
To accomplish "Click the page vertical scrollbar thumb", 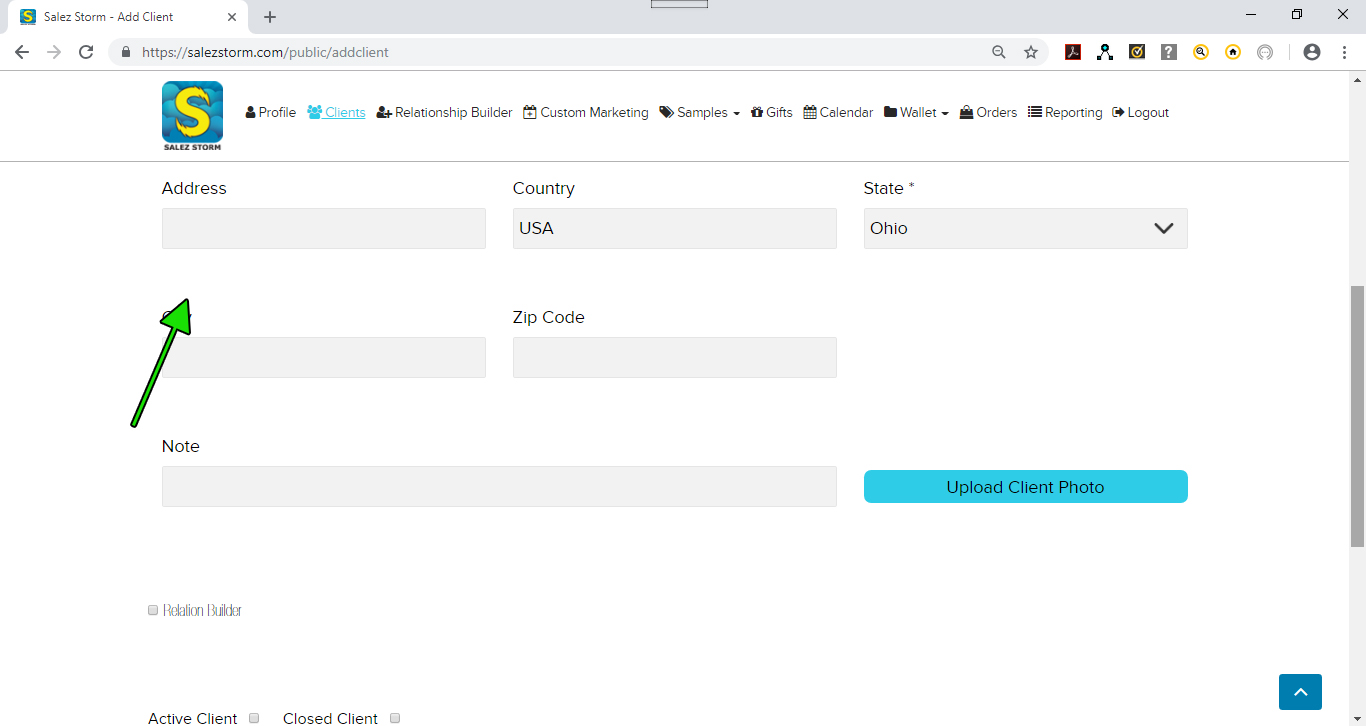I will point(1357,415).
